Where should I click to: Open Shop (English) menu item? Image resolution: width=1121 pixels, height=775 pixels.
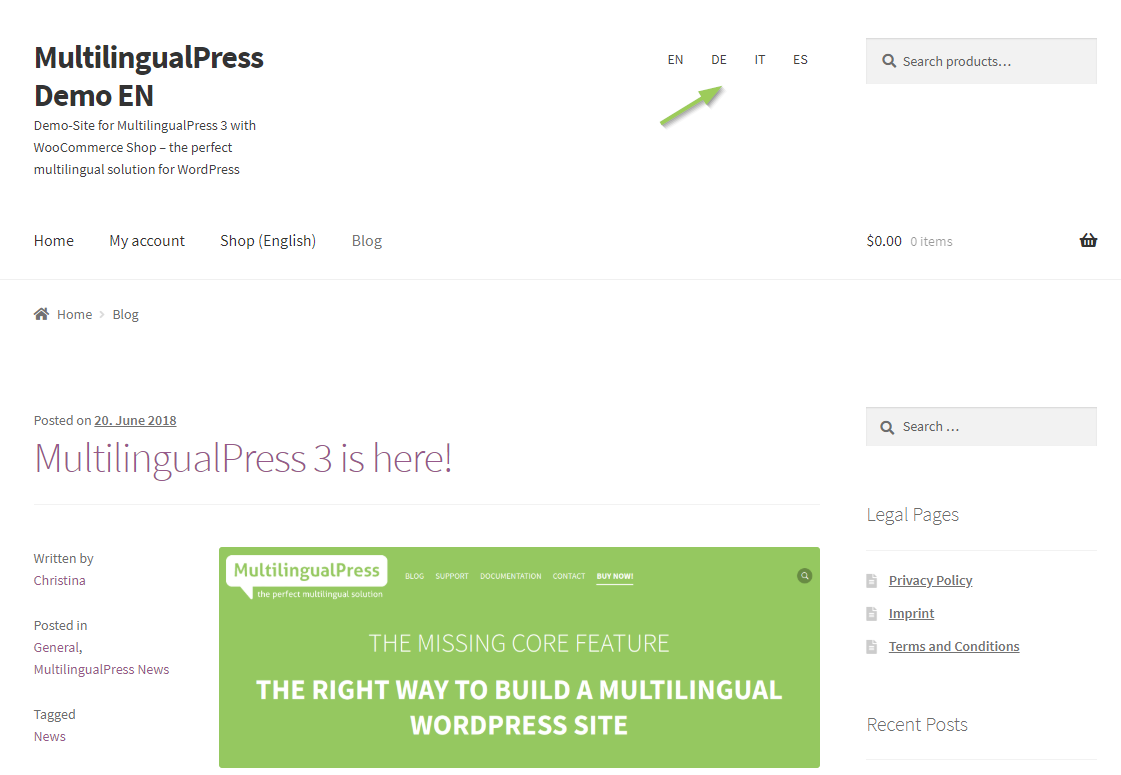(268, 241)
